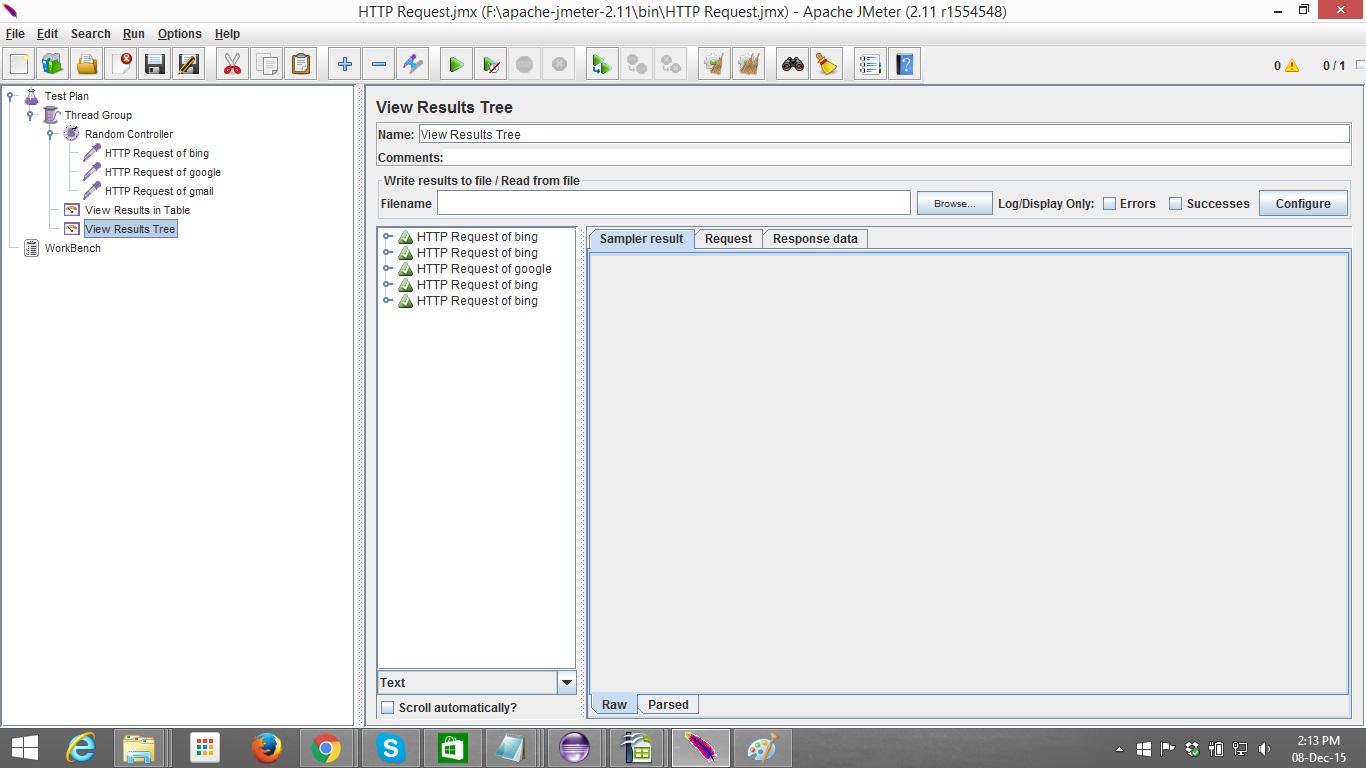The height and width of the screenshot is (768, 1366).
Task: Click the Paste clipboard icon
Action: coord(301,65)
